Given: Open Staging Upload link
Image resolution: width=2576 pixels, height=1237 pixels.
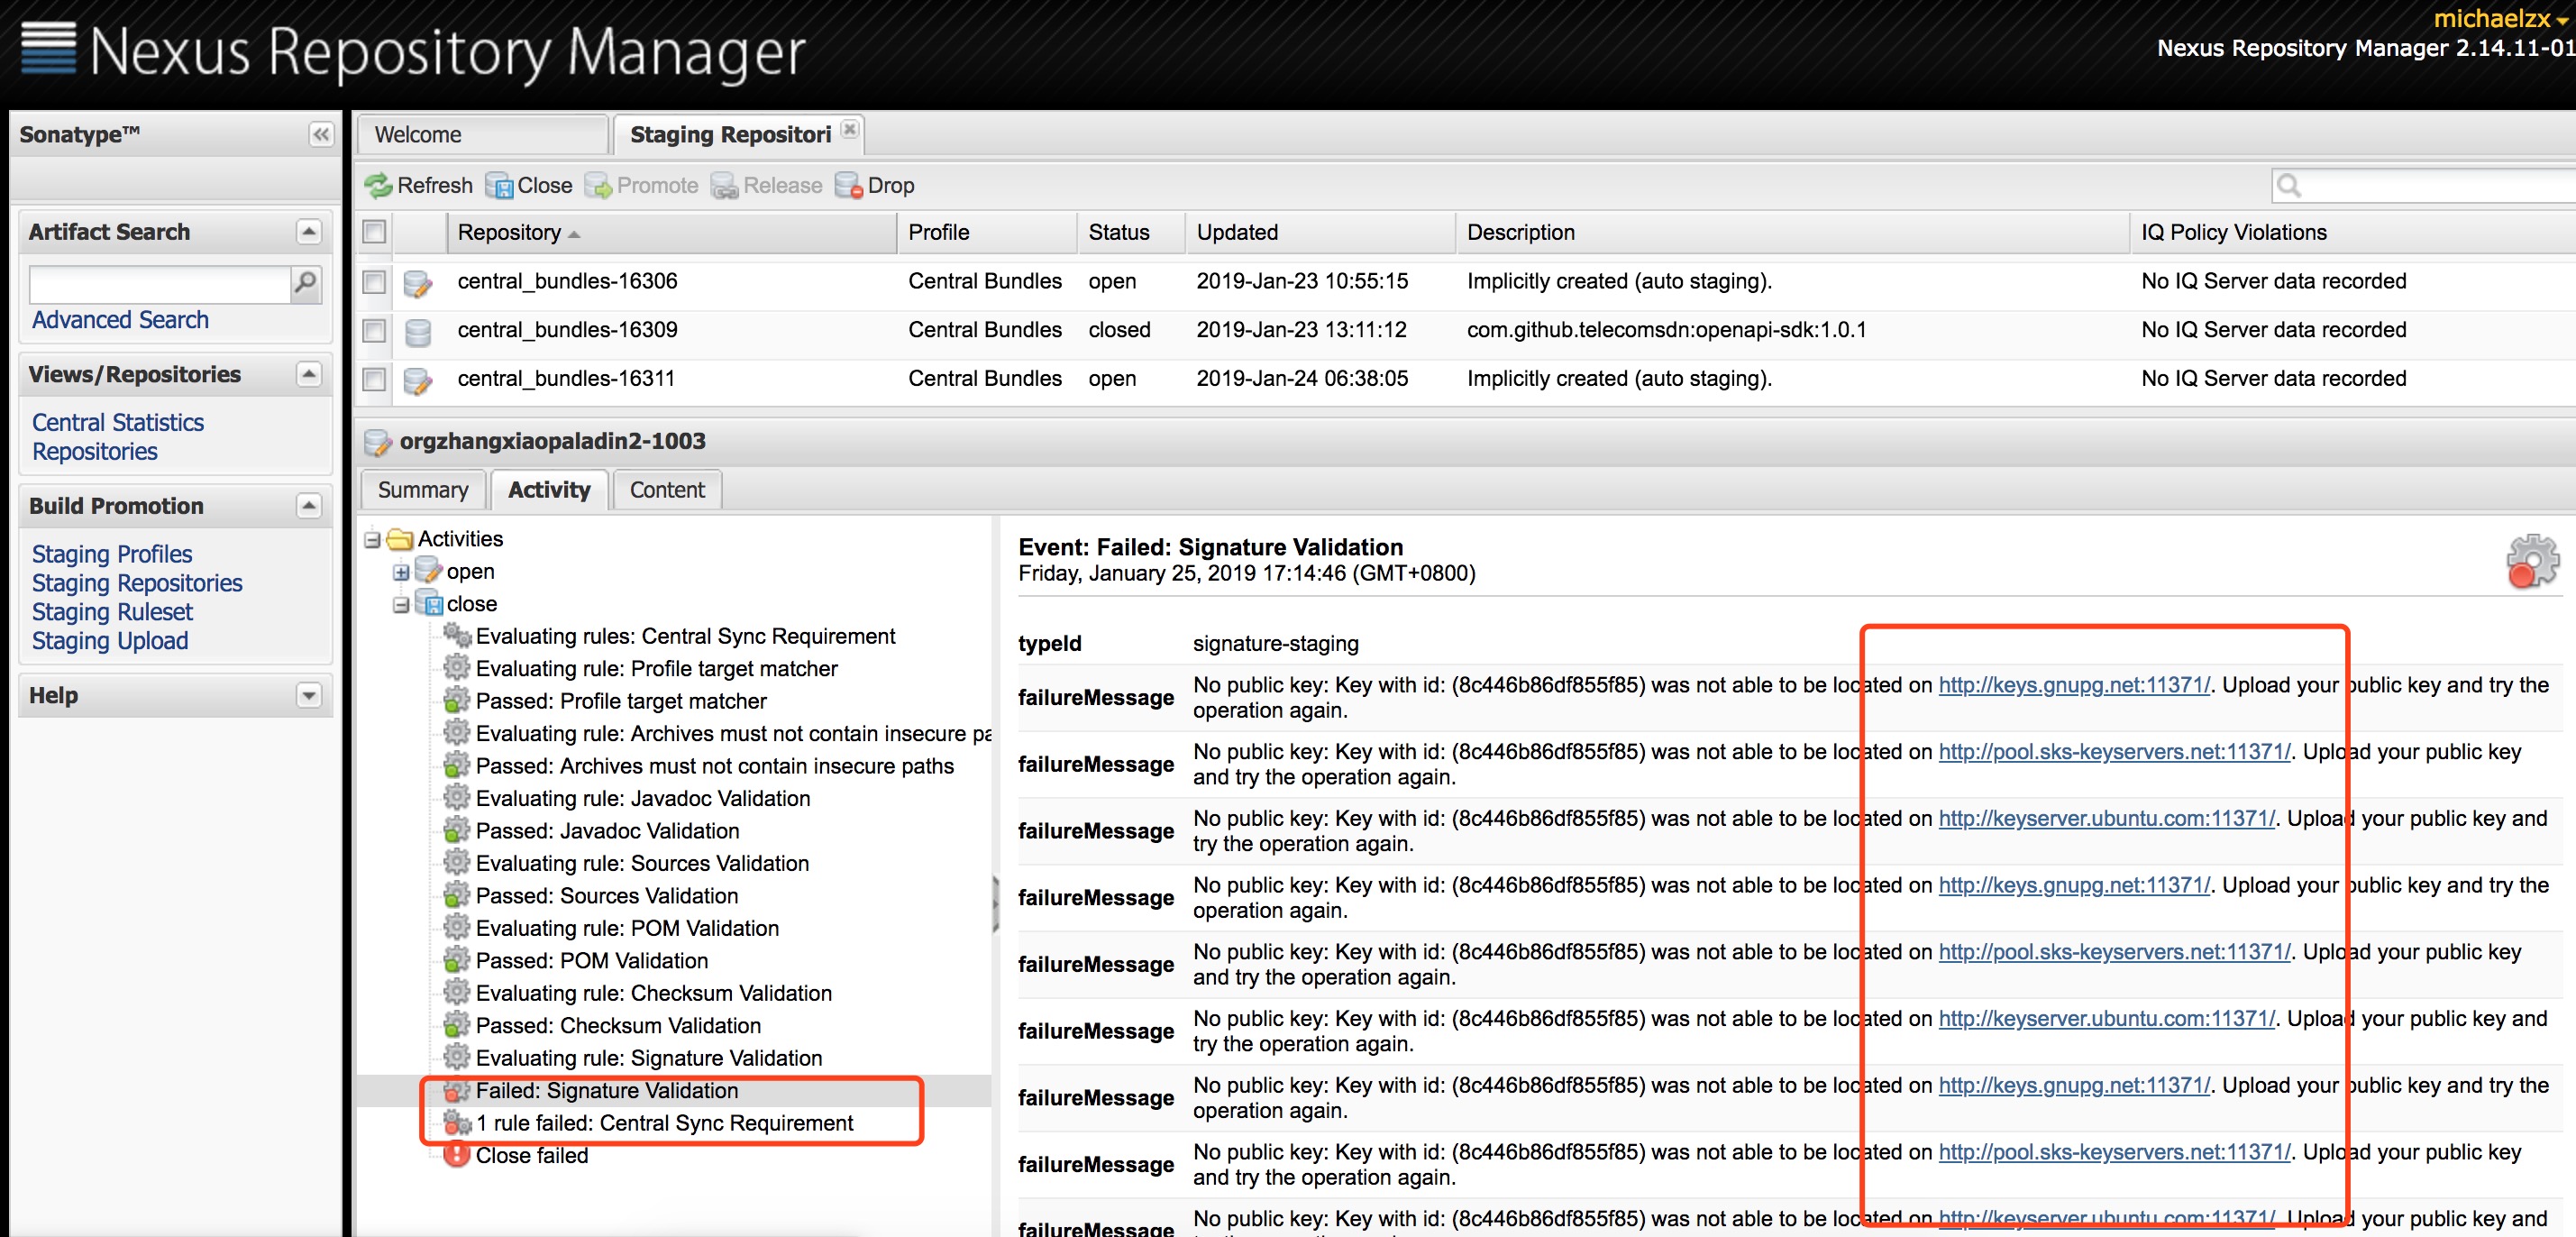Looking at the screenshot, I should click(110, 641).
